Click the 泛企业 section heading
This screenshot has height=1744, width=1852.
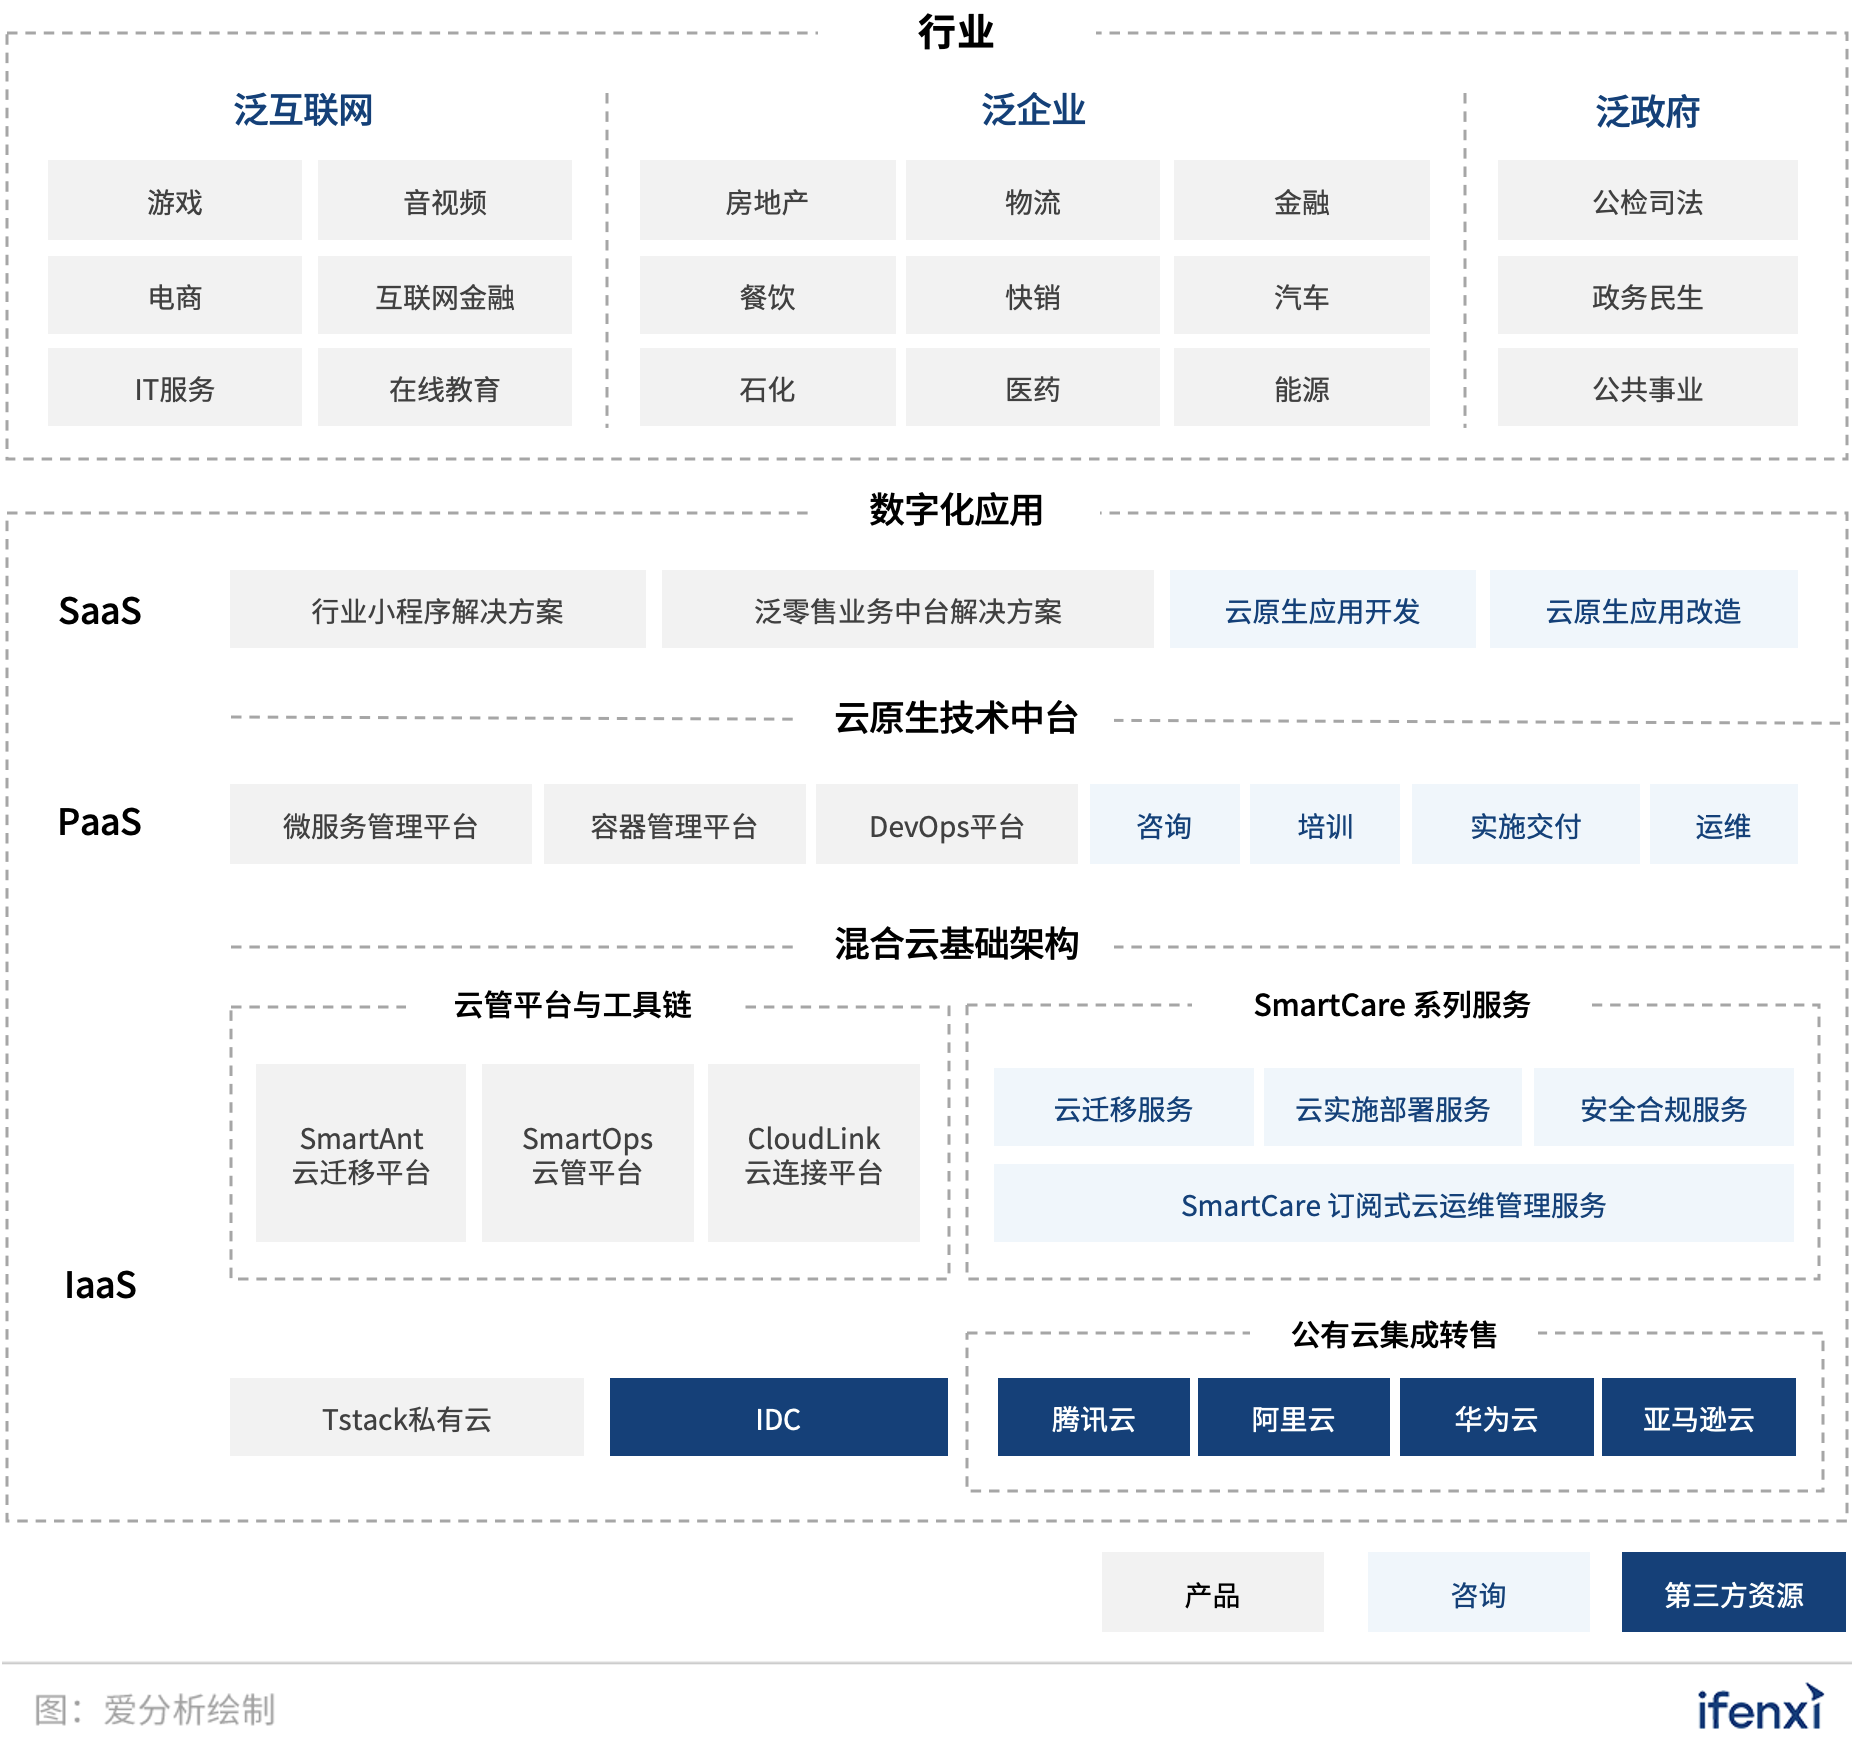tap(1033, 110)
